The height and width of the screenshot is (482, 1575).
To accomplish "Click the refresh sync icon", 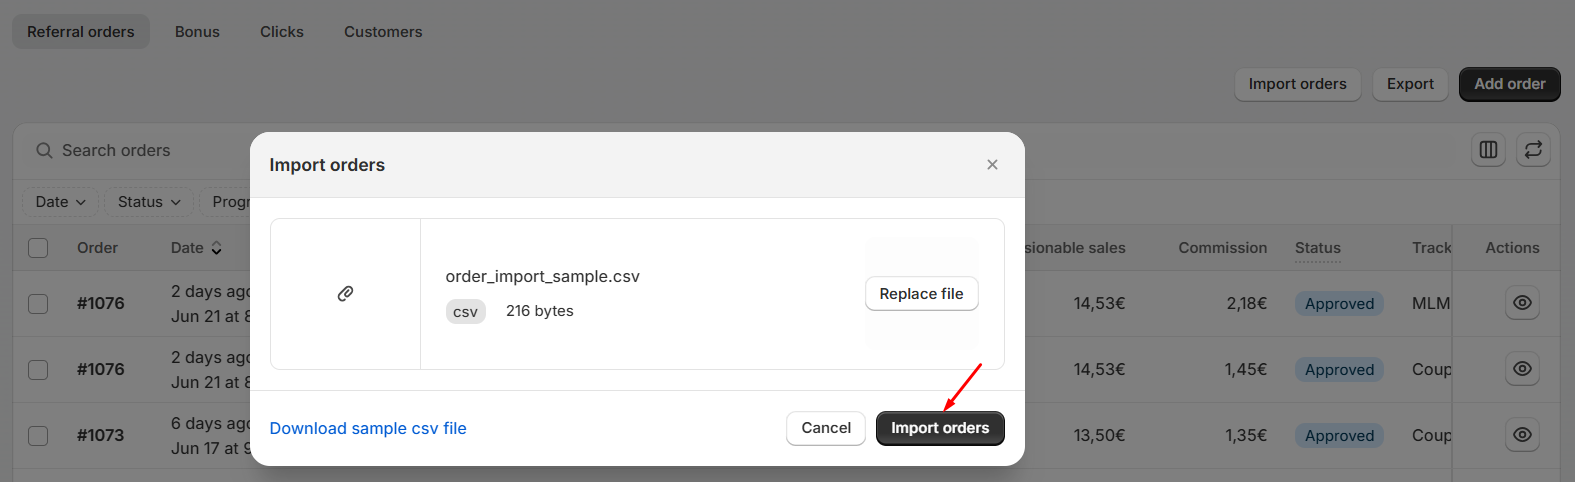I will tap(1533, 150).
